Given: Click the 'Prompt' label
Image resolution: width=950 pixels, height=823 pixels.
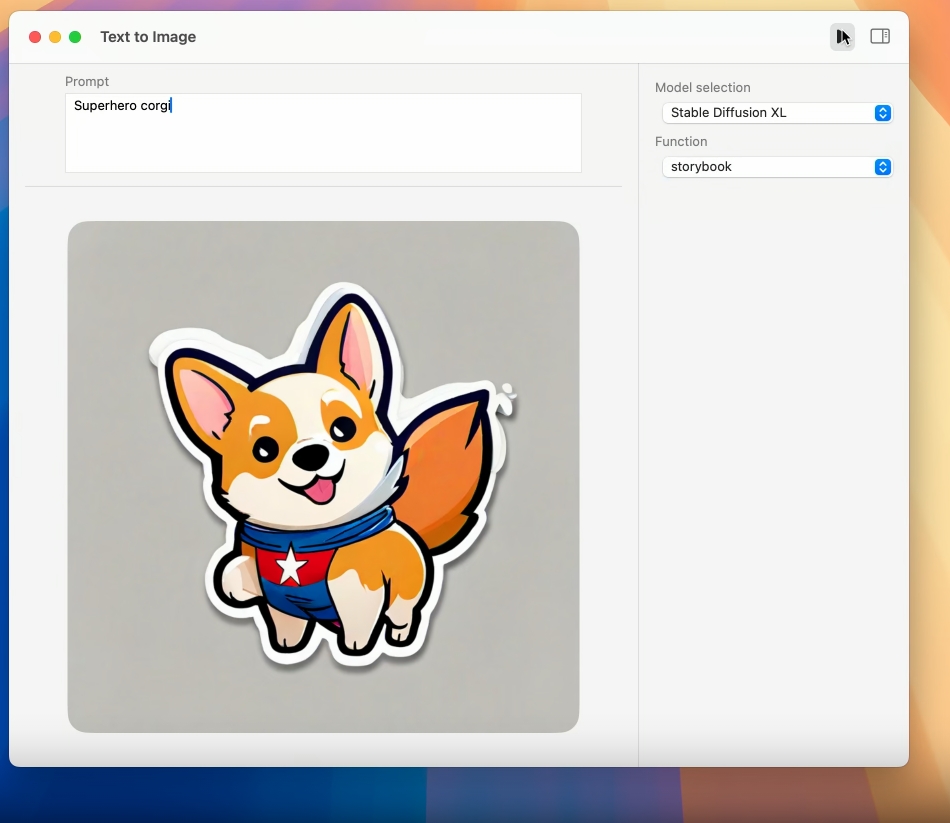Looking at the screenshot, I should [87, 81].
